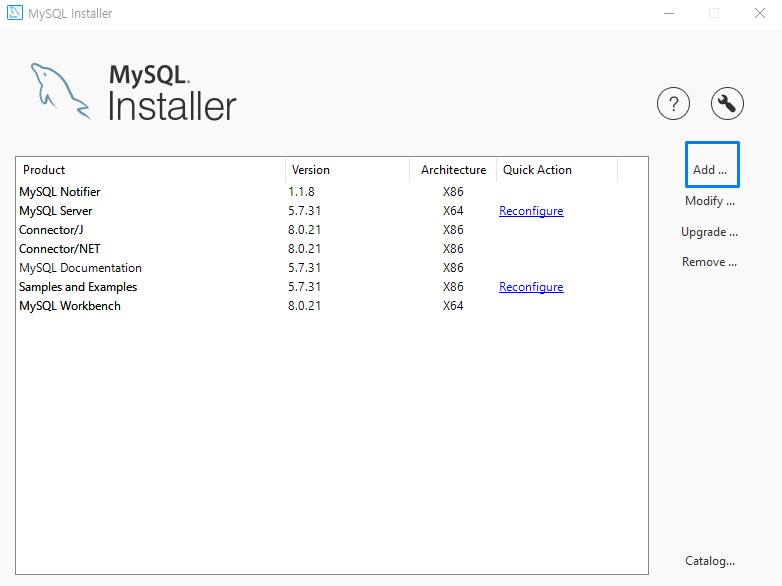Viewport: 782px width, 586px height.
Task: Click version 1.1.8 of MySQL Notifier
Action: click(301, 192)
